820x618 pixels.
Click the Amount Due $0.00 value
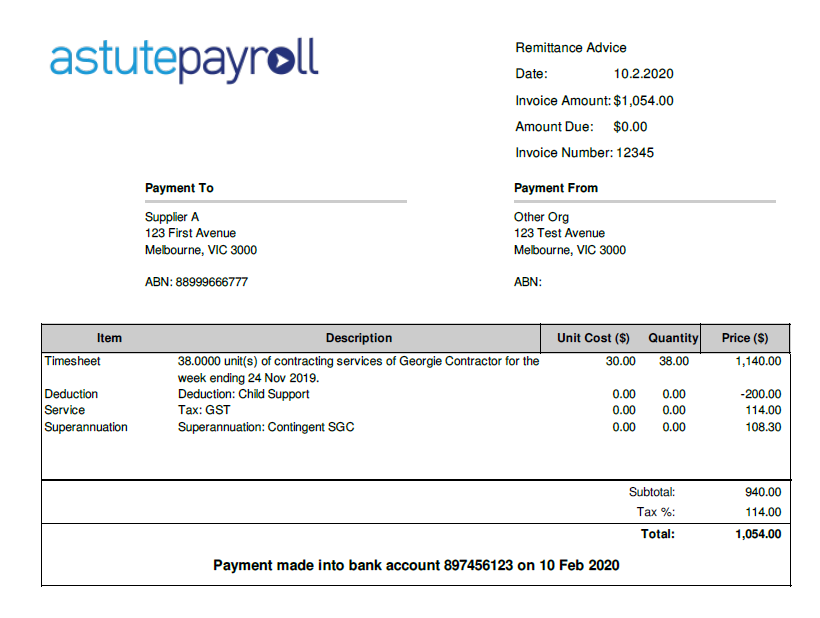(x=630, y=127)
